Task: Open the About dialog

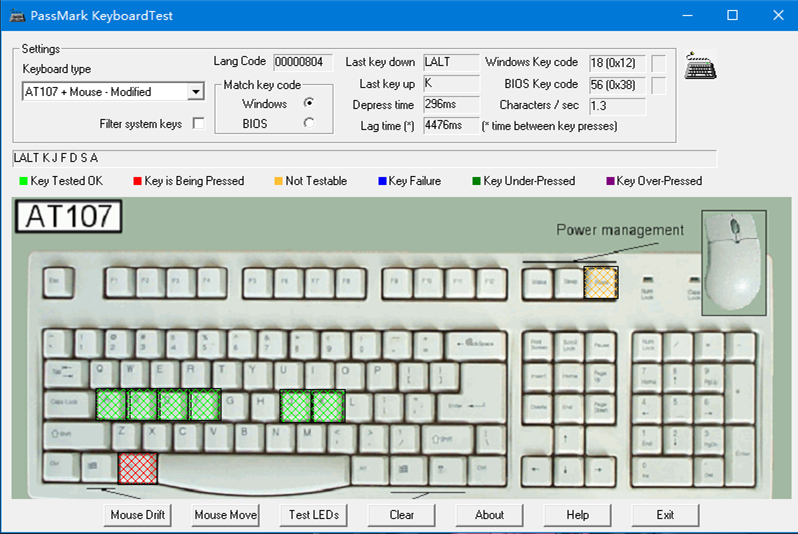Action: (x=489, y=515)
